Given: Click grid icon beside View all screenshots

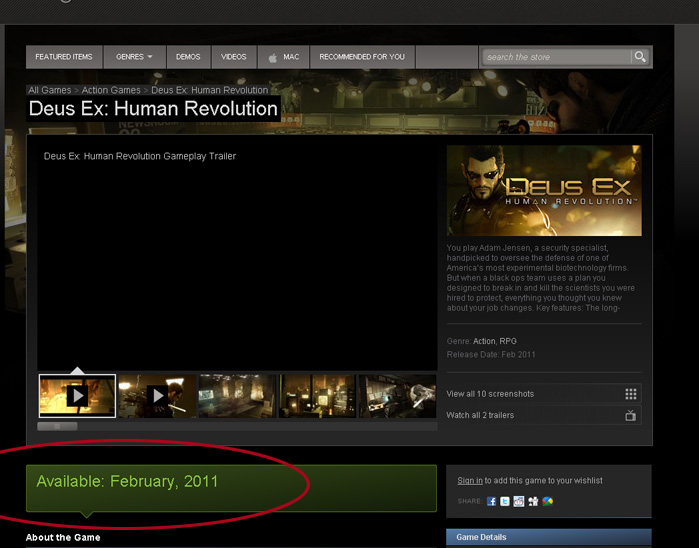Looking at the screenshot, I should click(630, 394).
